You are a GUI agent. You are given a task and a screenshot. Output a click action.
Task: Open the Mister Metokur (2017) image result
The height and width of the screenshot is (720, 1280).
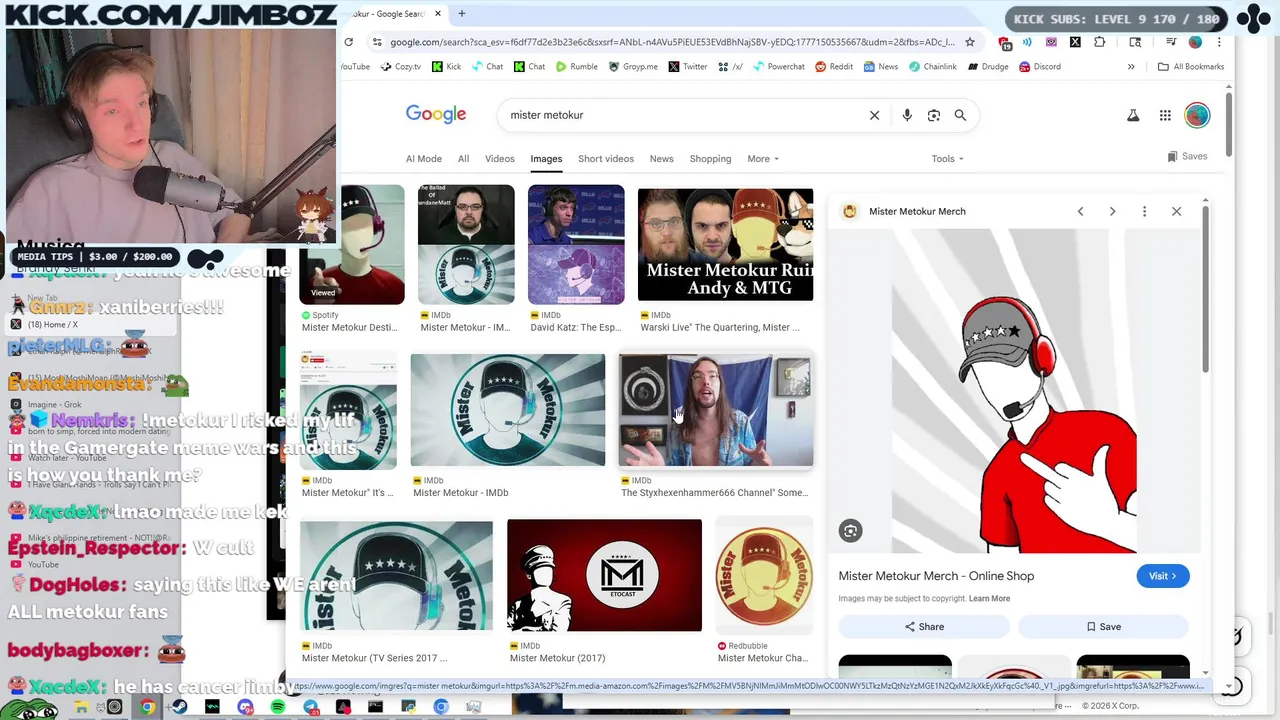tap(604, 575)
